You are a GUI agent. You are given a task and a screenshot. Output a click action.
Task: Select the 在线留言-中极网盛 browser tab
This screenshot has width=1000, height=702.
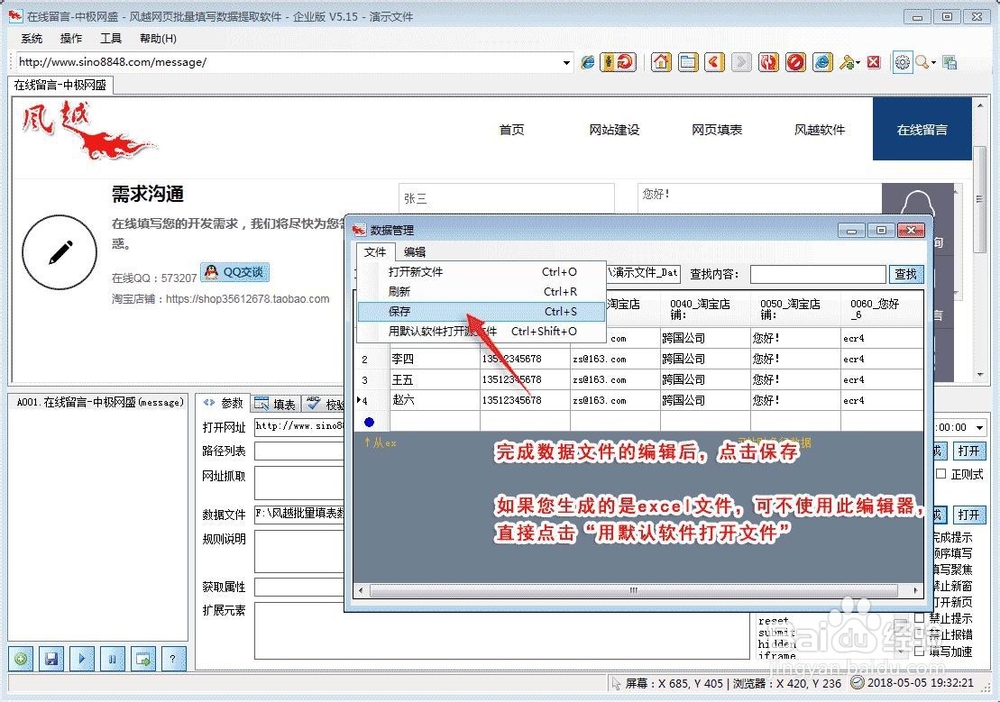click(61, 85)
